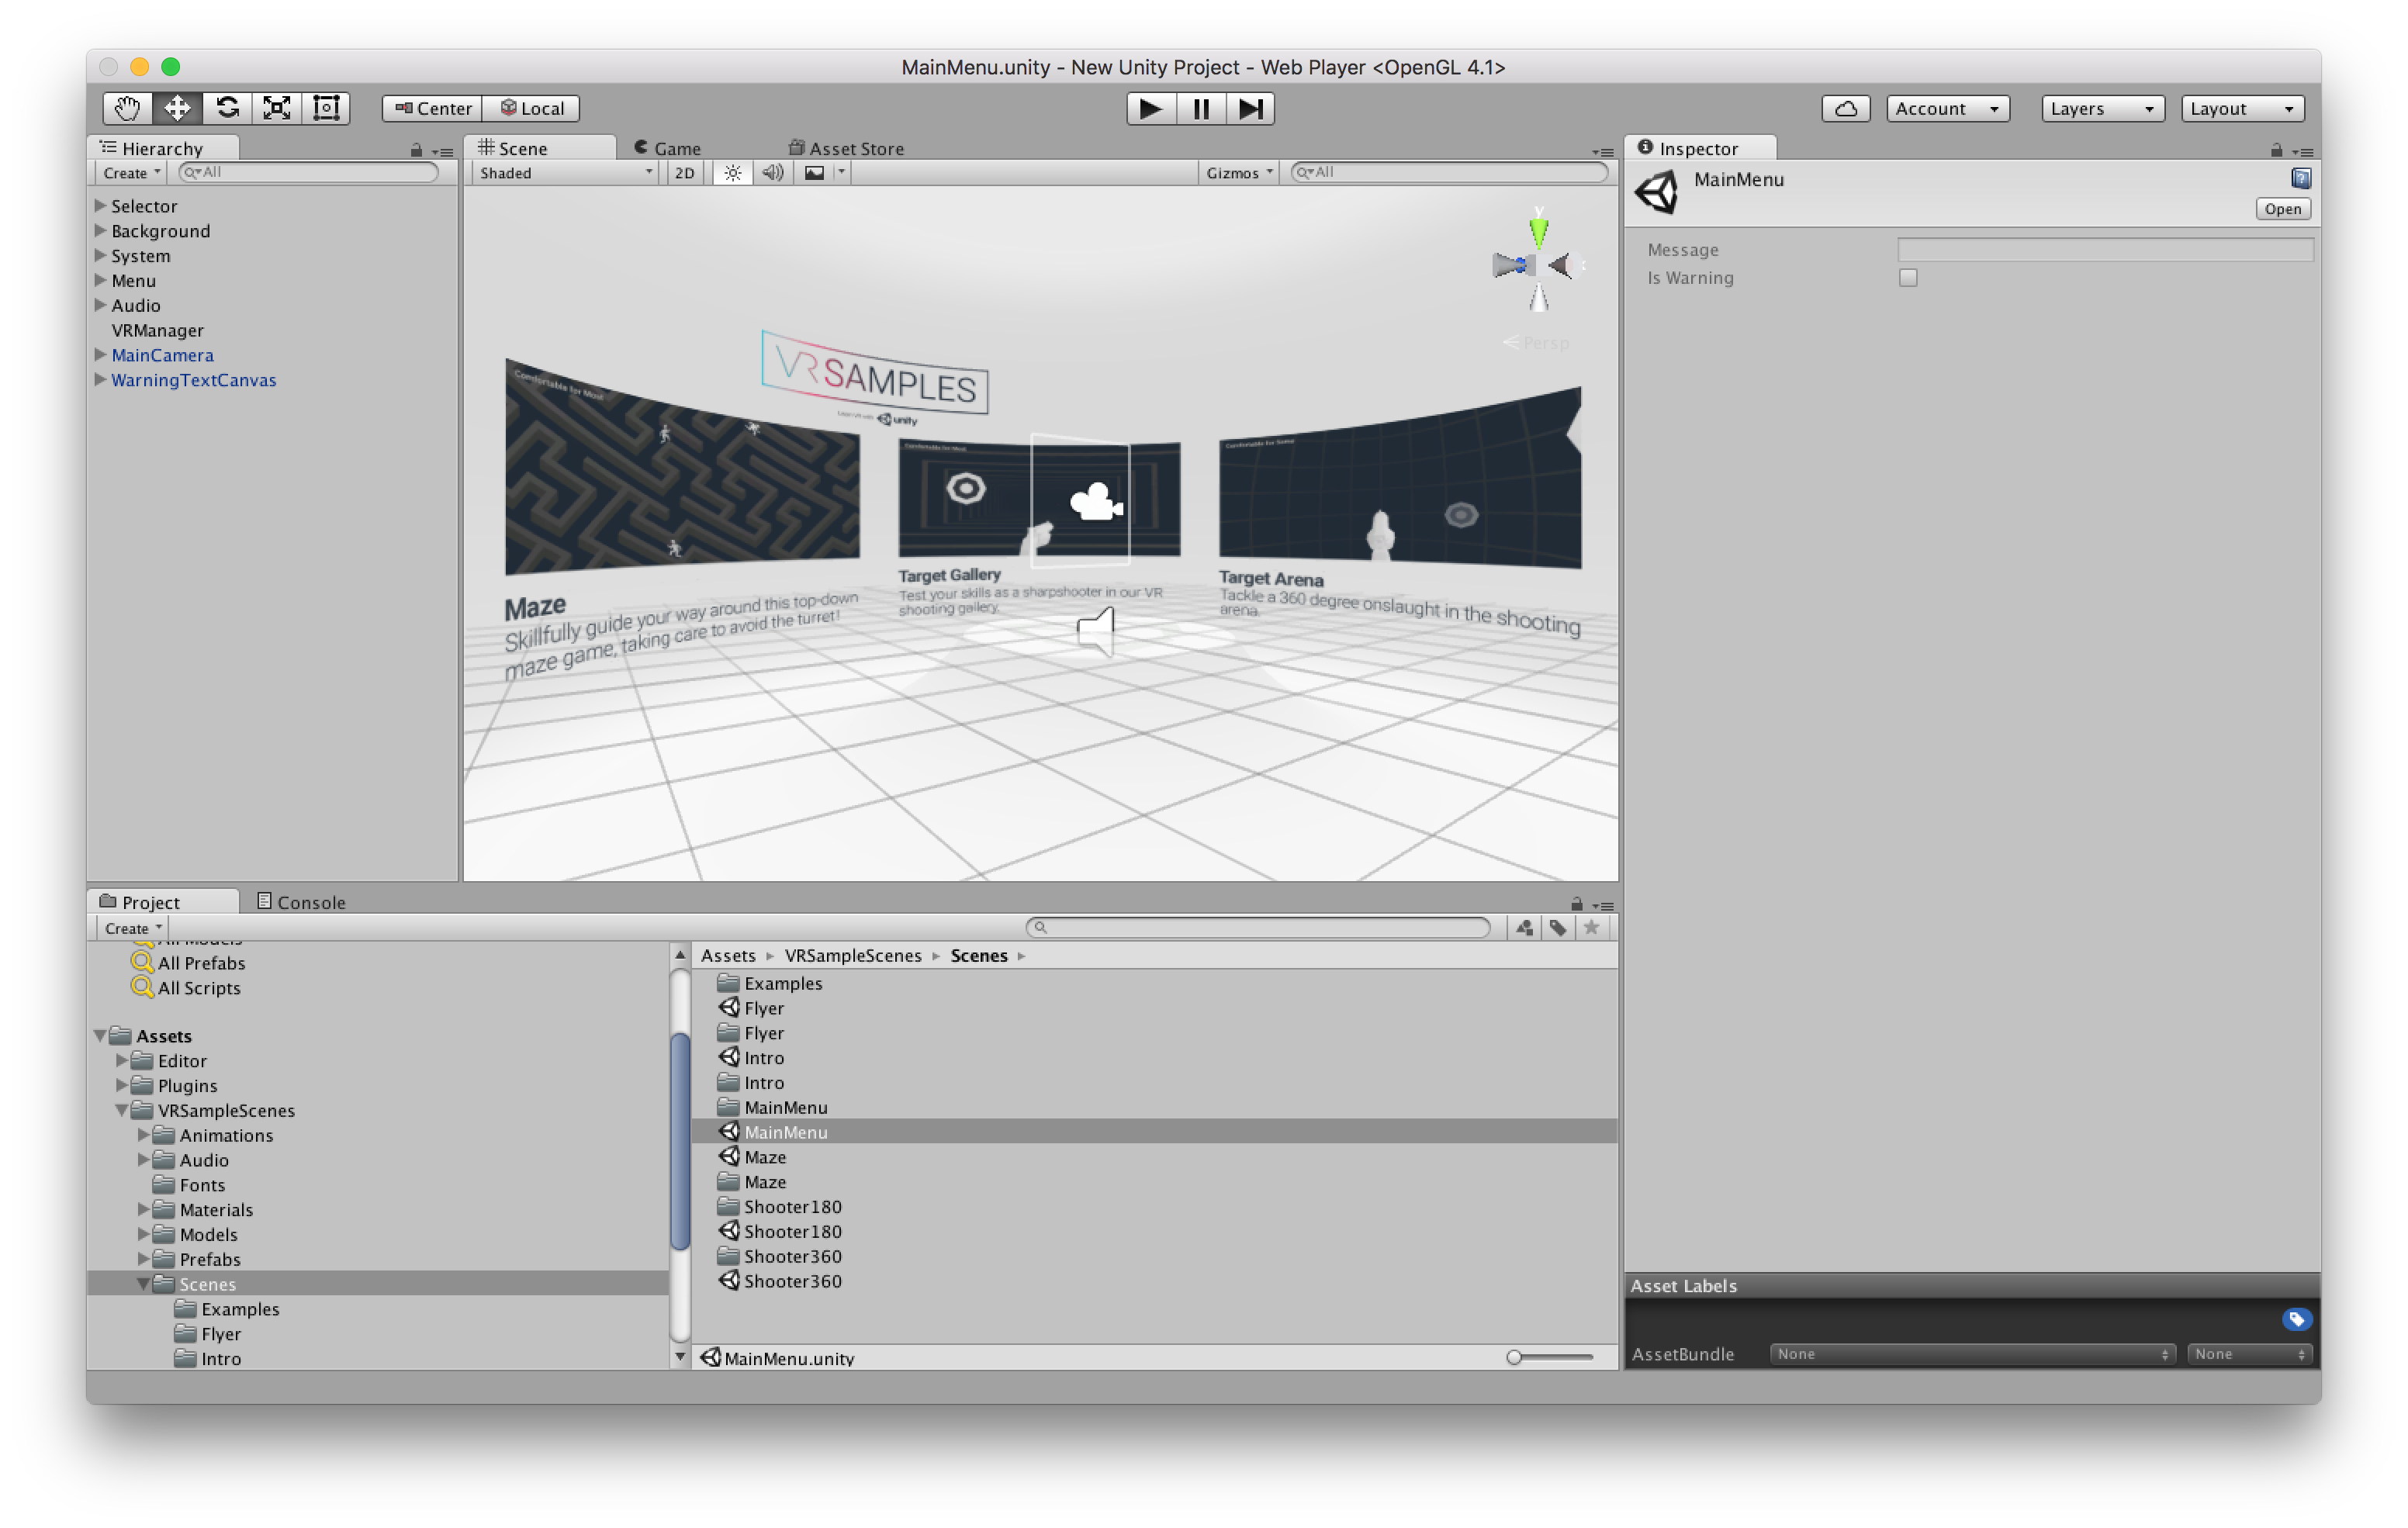
Task: Switch to the Console tab
Action: (x=301, y=901)
